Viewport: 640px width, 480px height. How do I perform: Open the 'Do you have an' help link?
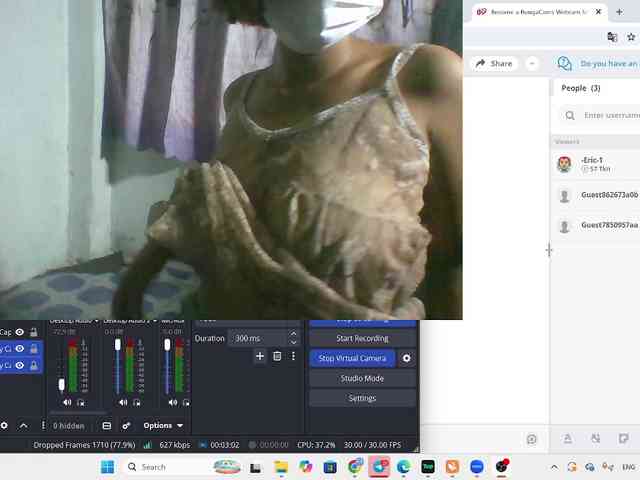tap(598, 63)
